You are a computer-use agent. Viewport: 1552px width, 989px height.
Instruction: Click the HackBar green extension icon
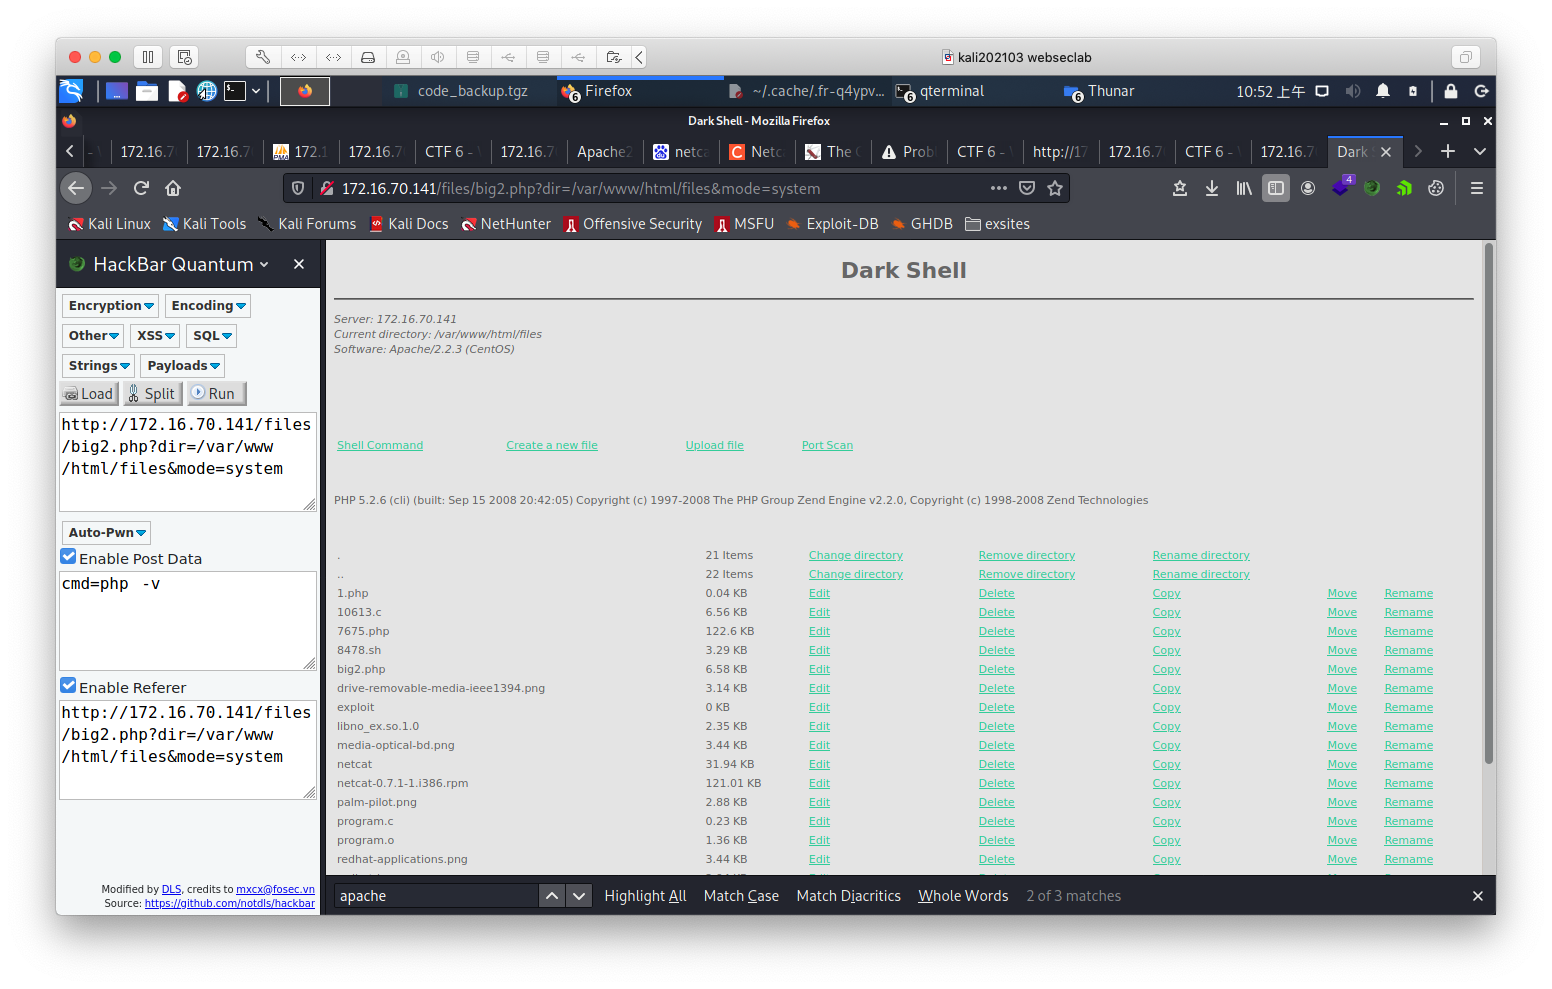1372,188
